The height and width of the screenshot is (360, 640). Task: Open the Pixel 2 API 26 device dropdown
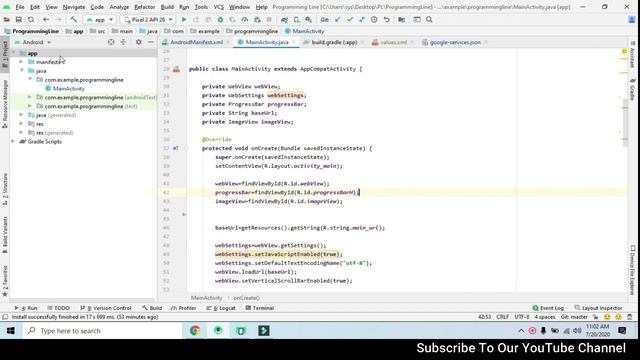point(148,20)
